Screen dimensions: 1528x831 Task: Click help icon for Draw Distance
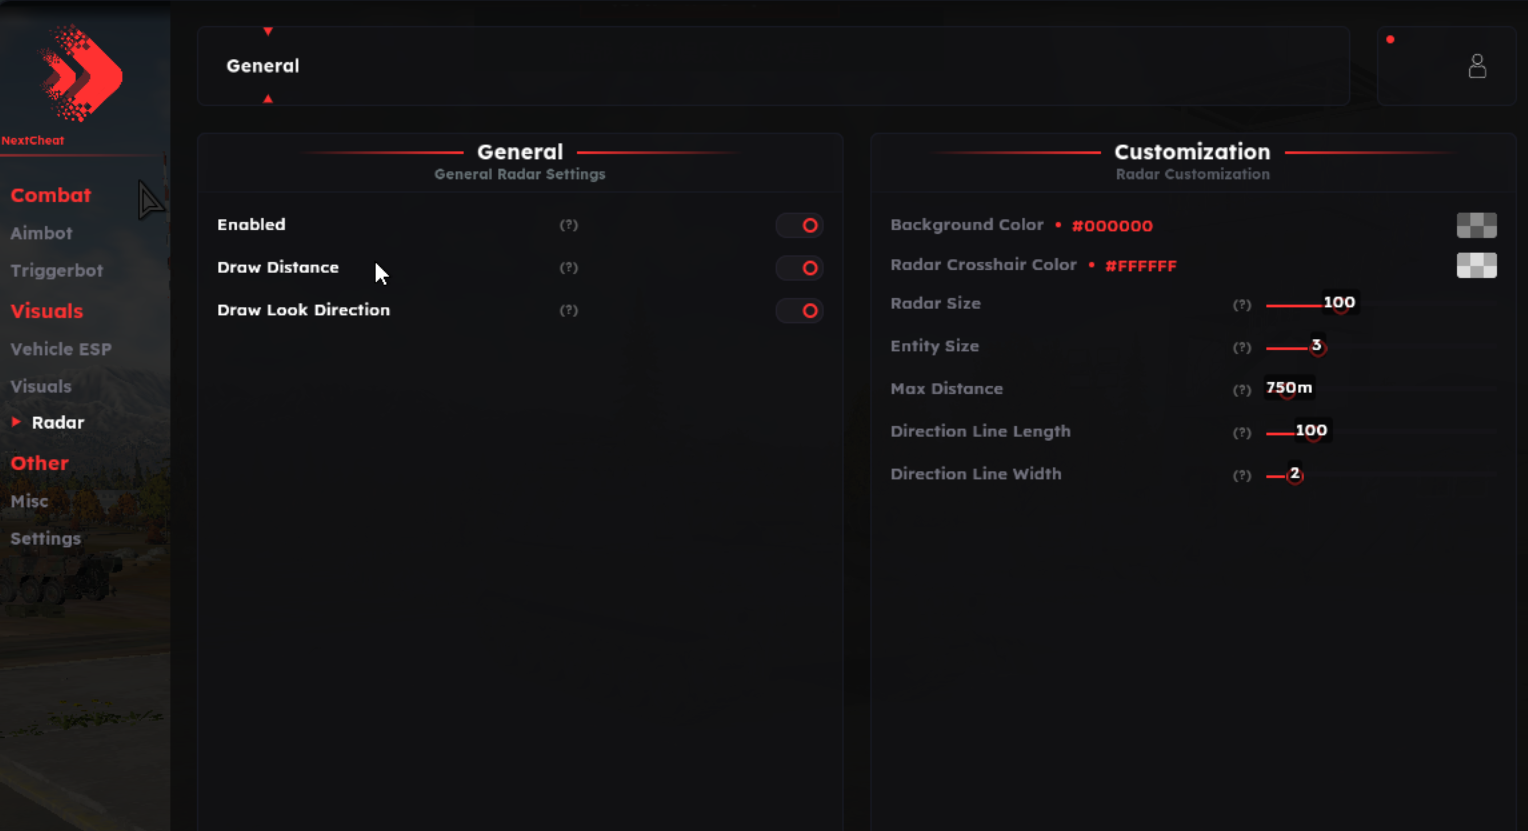569,268
